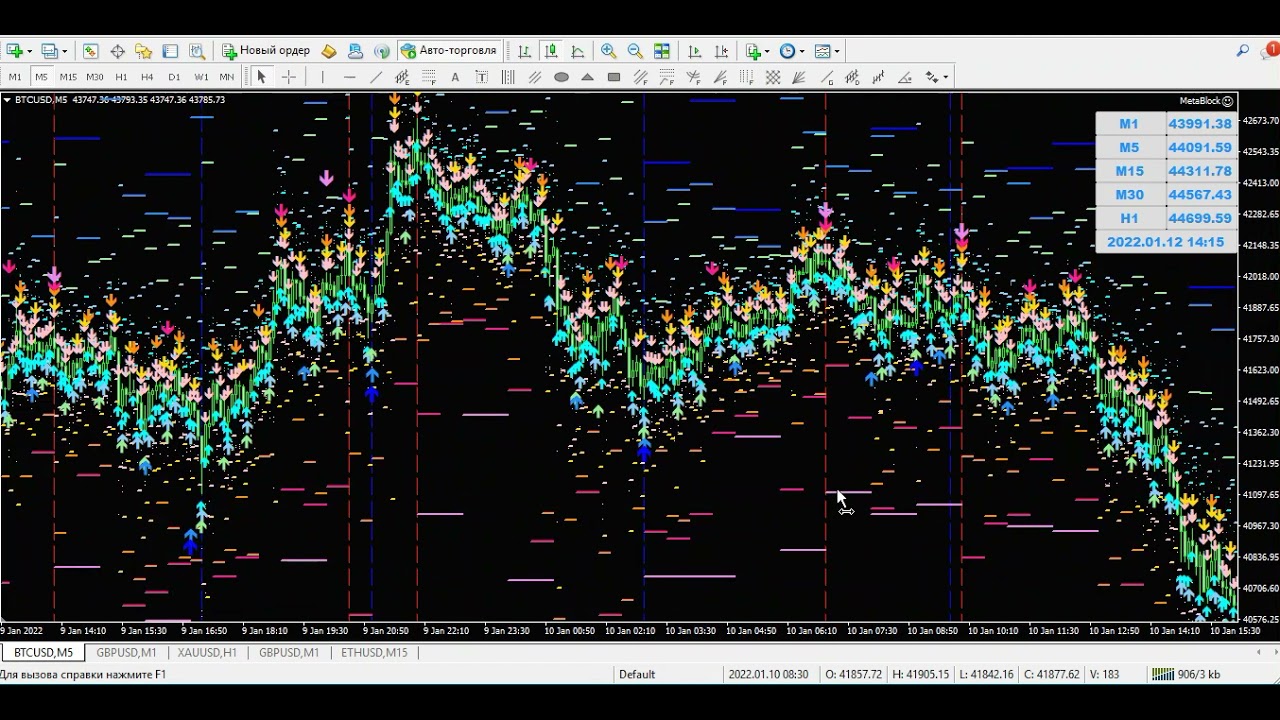Click the cloud hosting icon

[355, 51]
